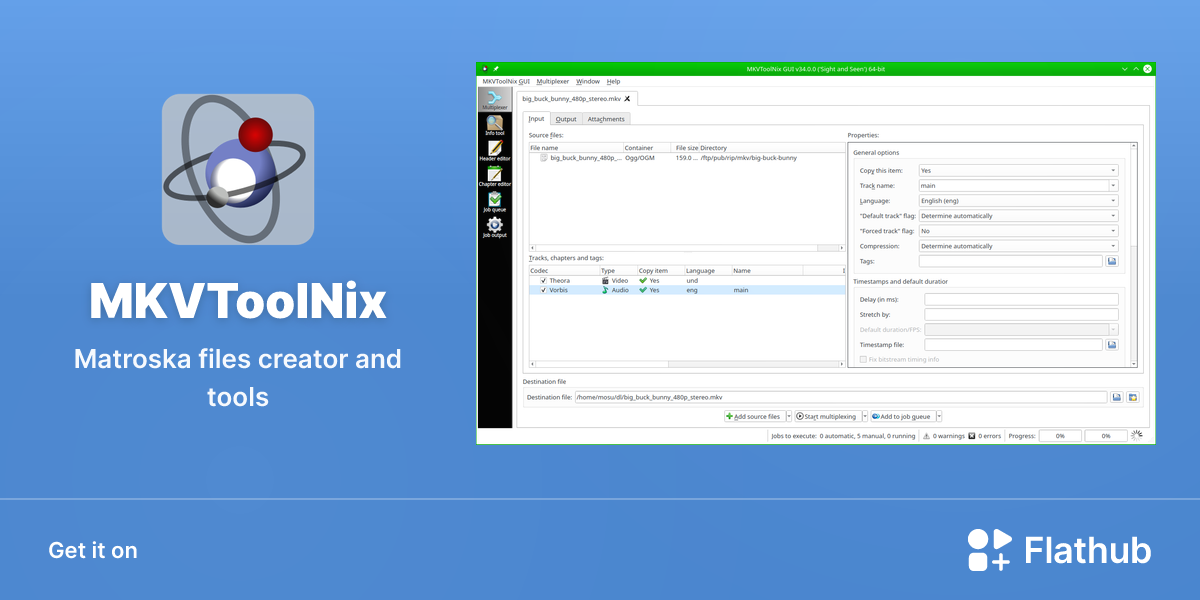Click the Flathub logo
1200x600 pixels.
pos(1060,550)
